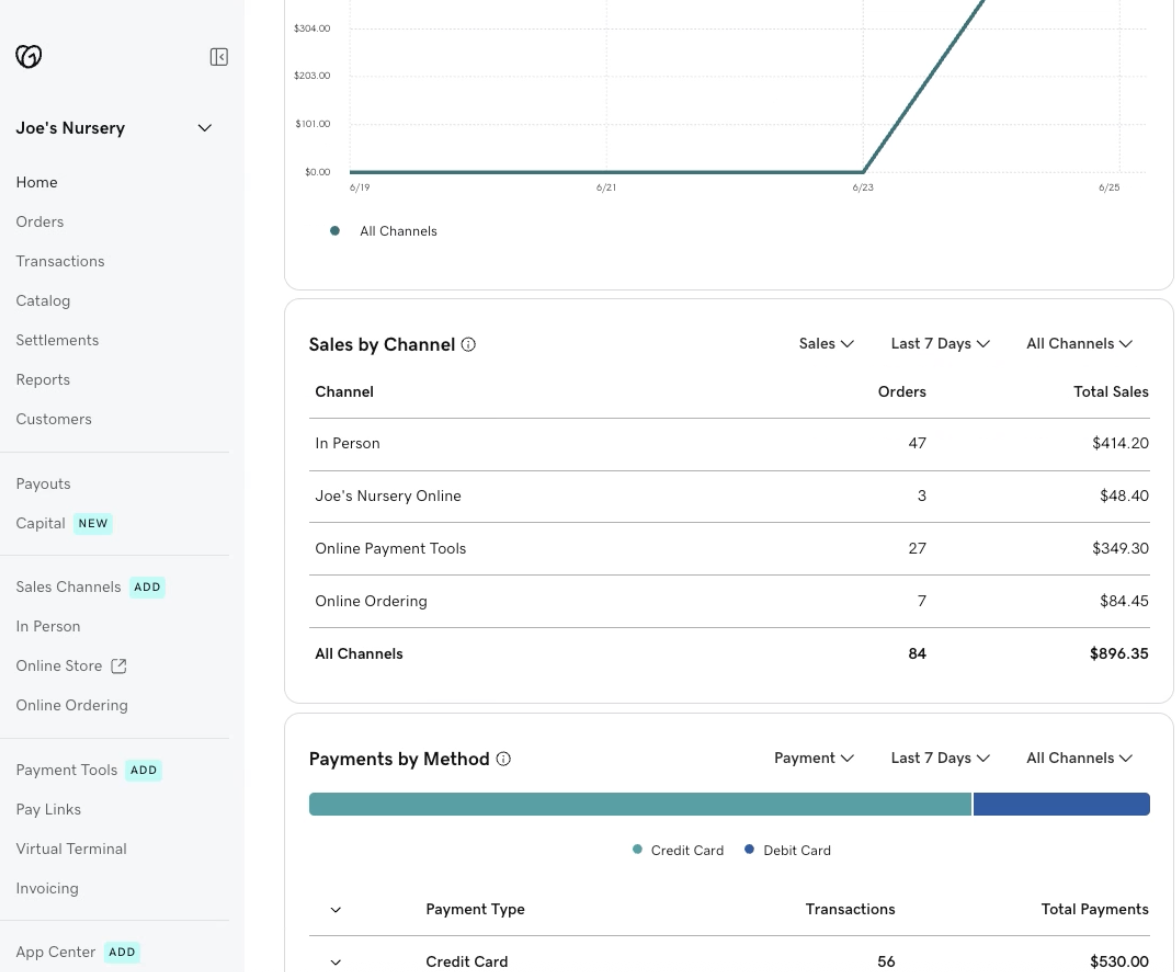Image resolution: width=1175 pixels, height=972 pixels.
Task: Open Online Store sidebar link
Action: 58,665
